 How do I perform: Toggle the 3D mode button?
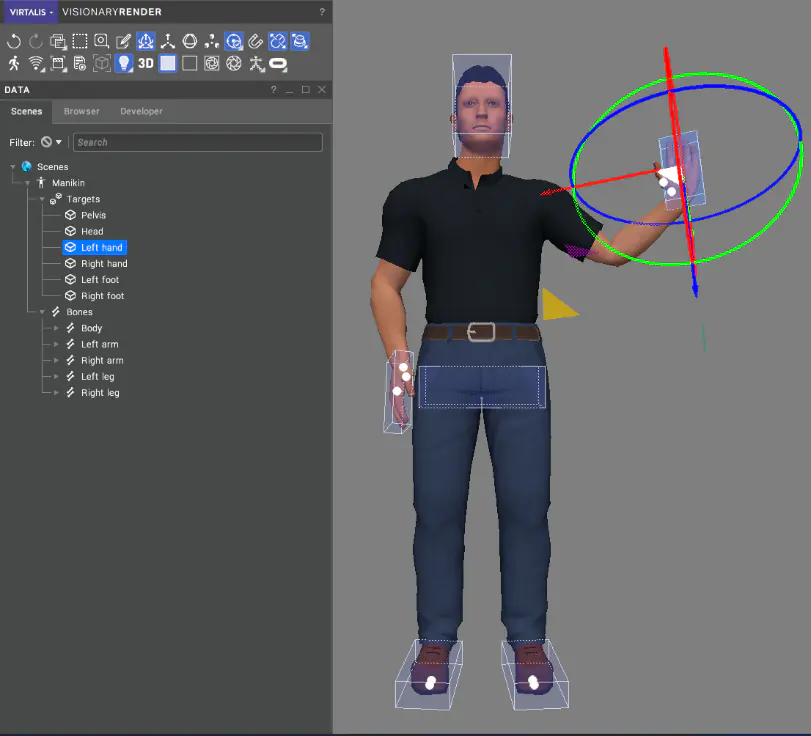(146, 64)
